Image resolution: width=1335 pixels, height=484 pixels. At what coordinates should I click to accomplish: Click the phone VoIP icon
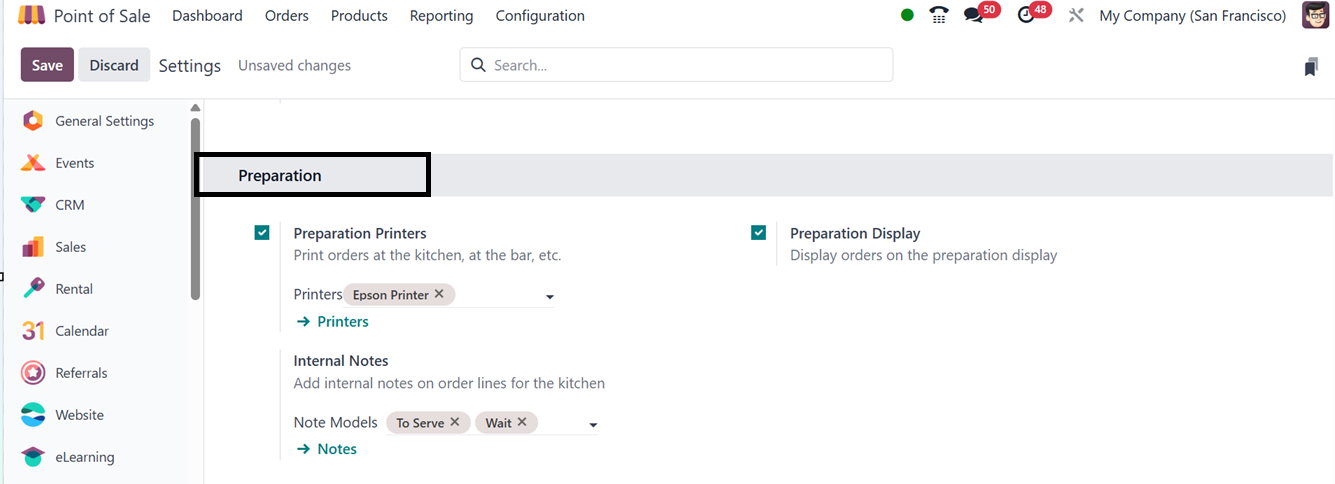pos(938,16)
